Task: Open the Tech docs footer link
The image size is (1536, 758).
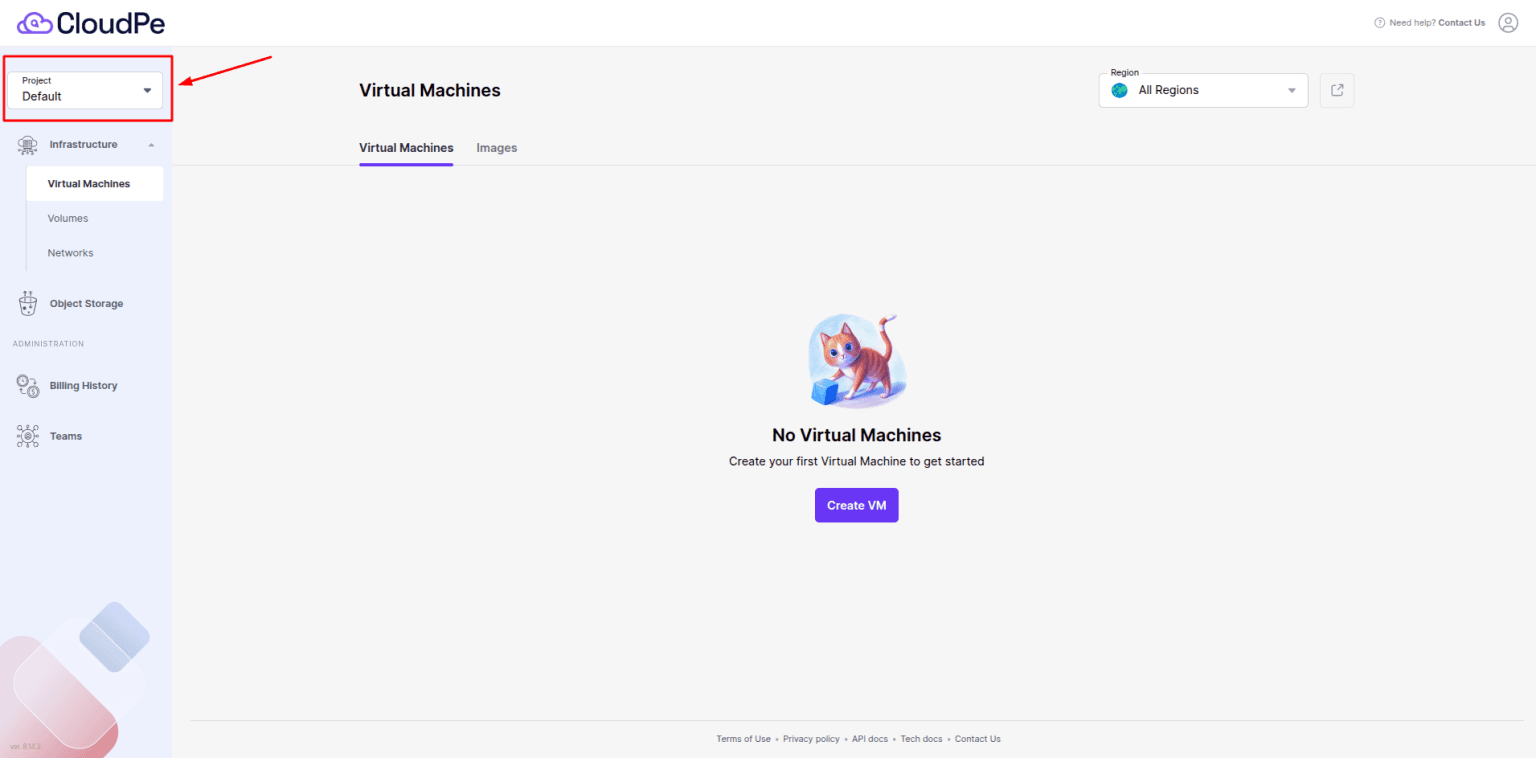Action: coord(921,739)
